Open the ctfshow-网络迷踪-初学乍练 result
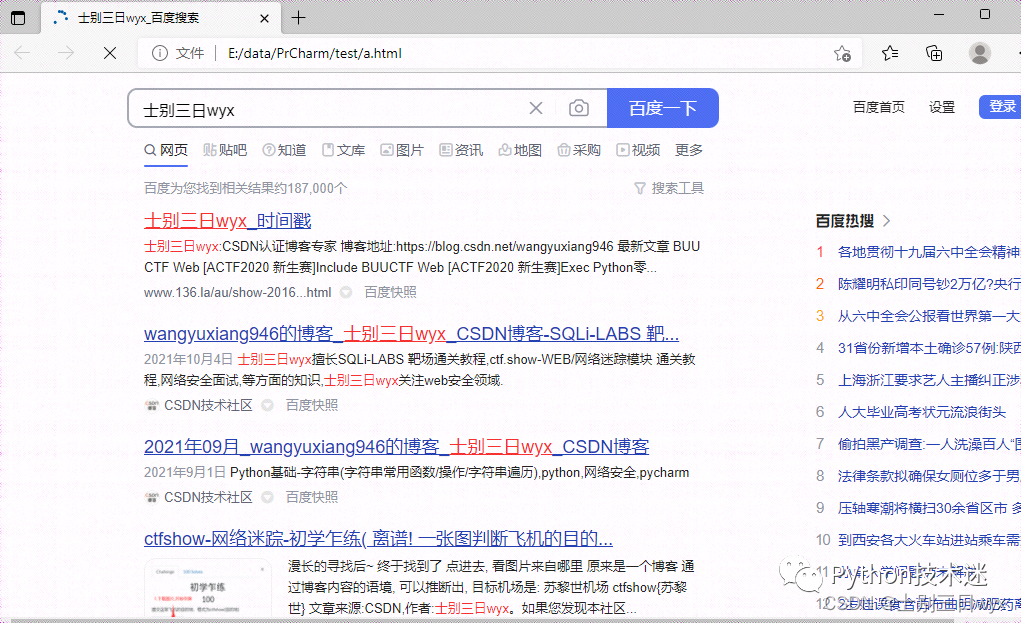The height and width of the screenshot is (623, 1021). [x=378, y=538]
